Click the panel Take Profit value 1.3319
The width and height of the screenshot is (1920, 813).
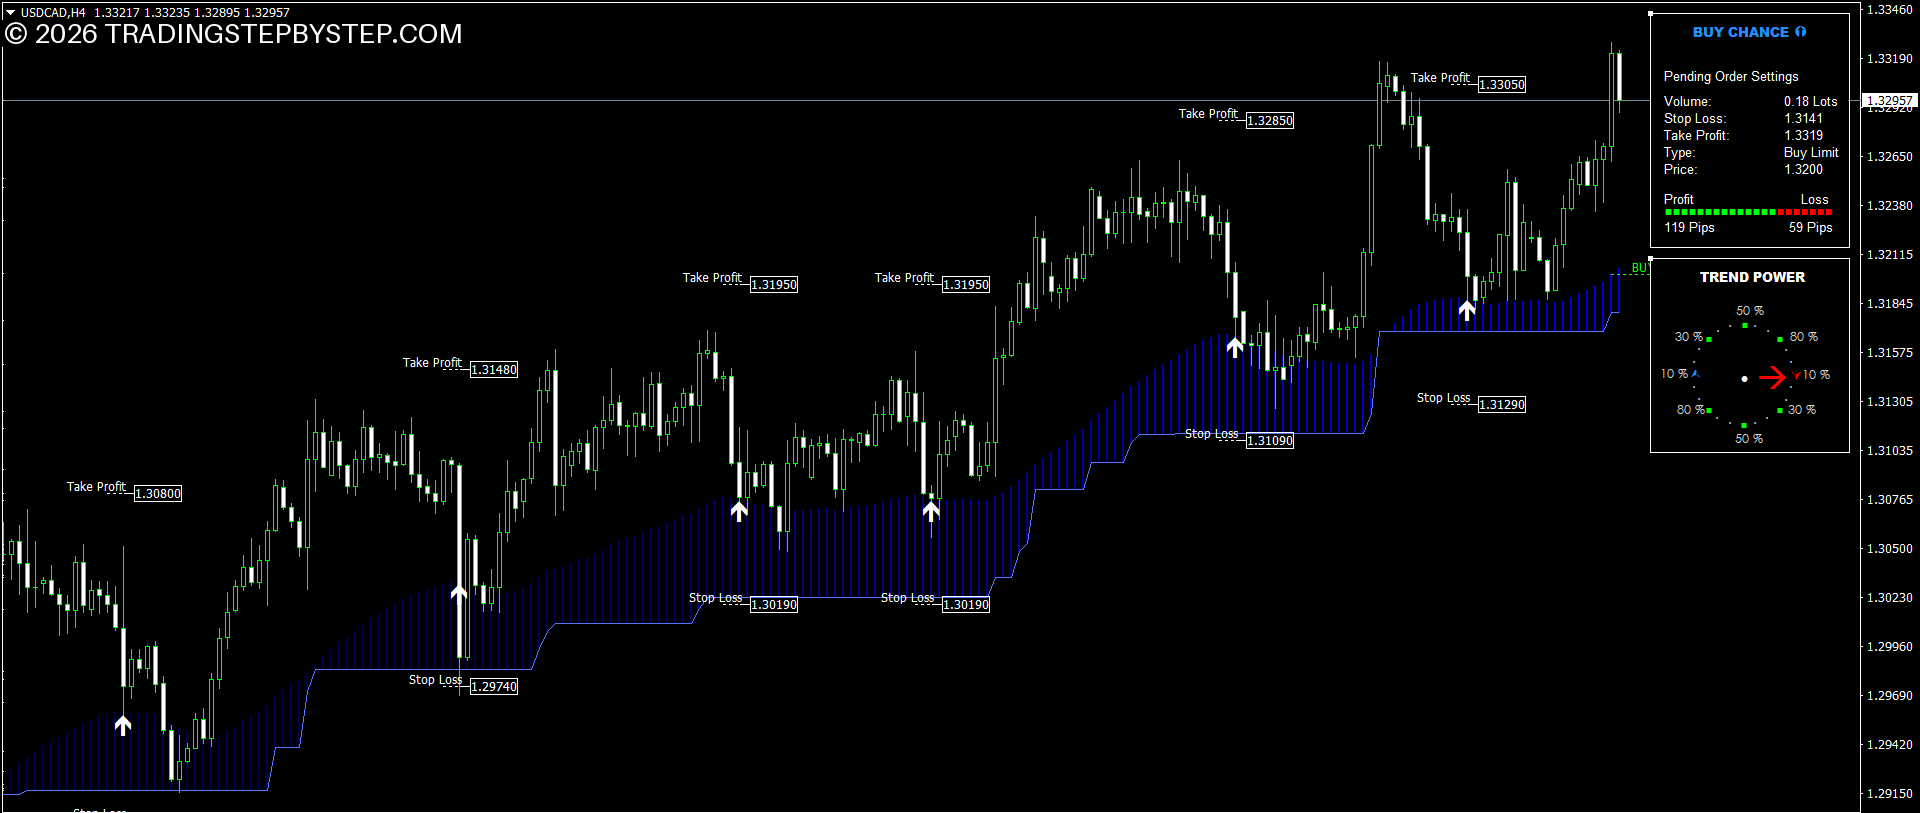point(1803,135)
